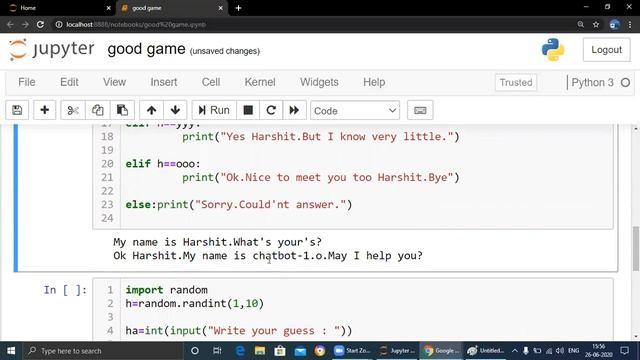Open Zoom app in taskbar
This screenshot has width=640, height=360.
tap(352, 351)
